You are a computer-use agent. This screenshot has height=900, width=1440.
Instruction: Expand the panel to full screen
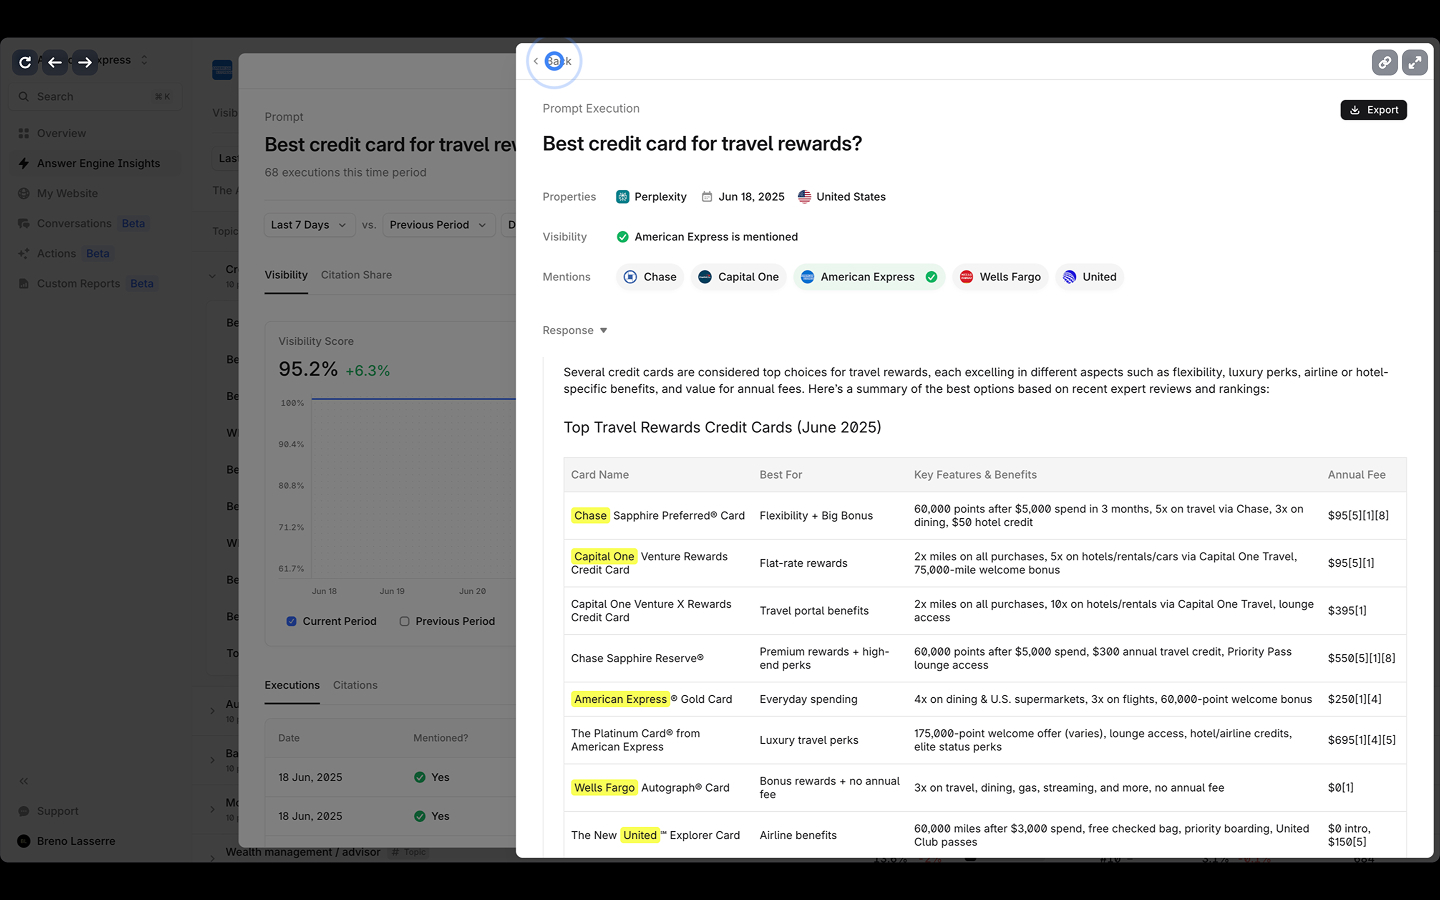click(x=1415, y=62)
